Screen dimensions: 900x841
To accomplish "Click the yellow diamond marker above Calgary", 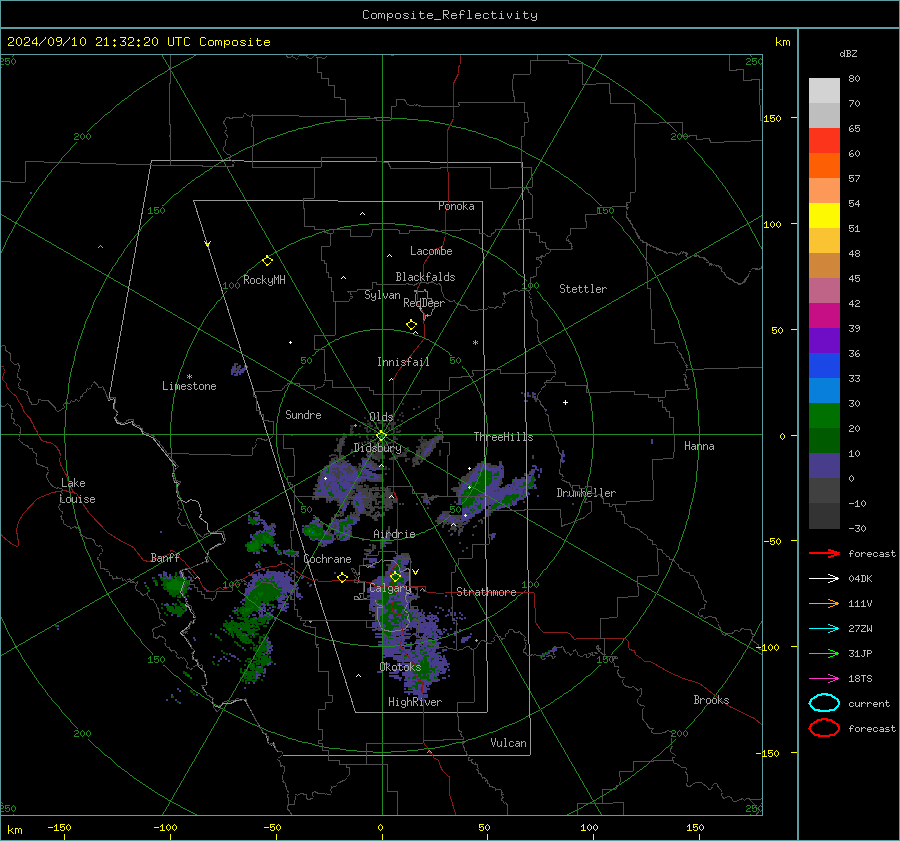I will [395, 576].
